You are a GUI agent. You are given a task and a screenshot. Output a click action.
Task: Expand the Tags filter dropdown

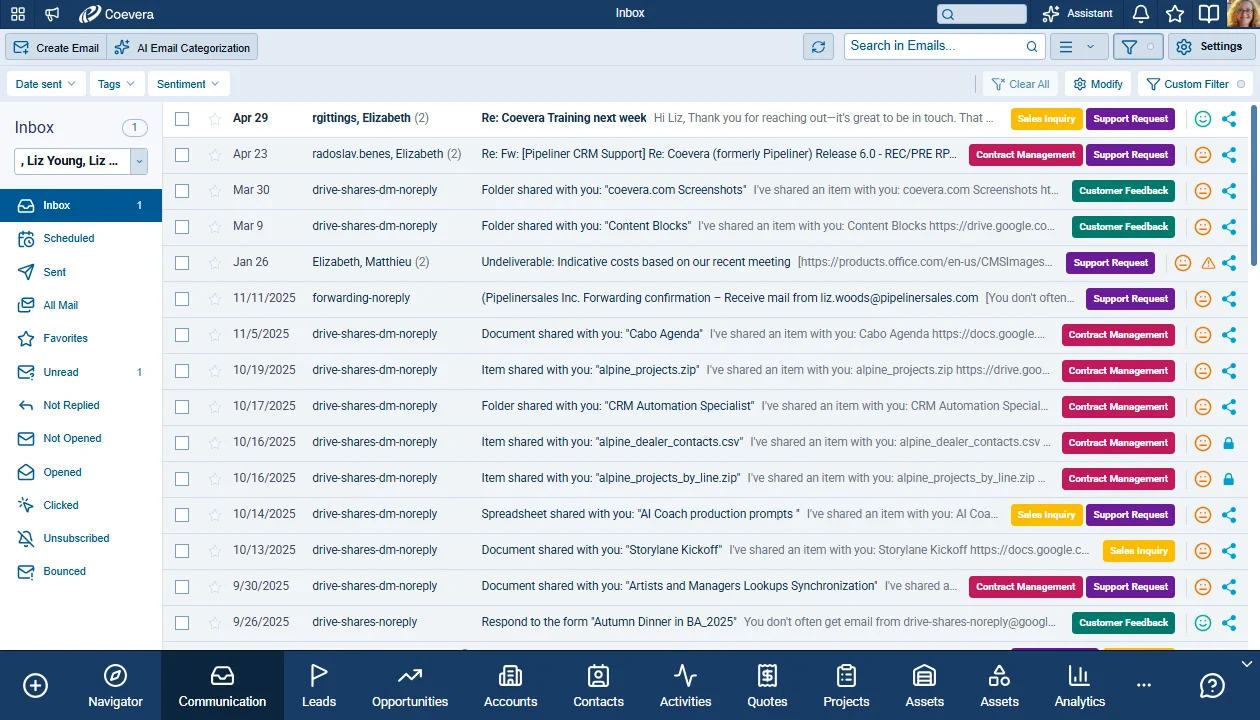[117, 84]
